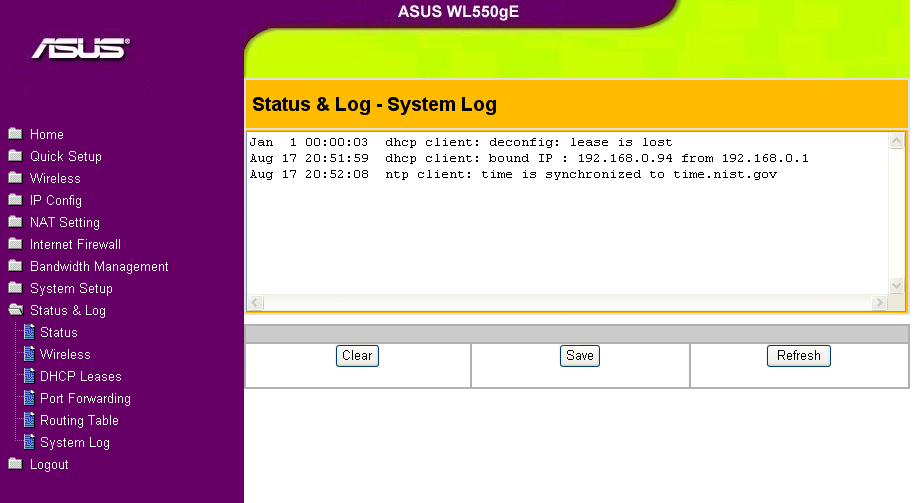The width and height of the screenshot is (916, 503).
Task: Click the page icon next to DHCP Leases
Action: coord(29,376)
